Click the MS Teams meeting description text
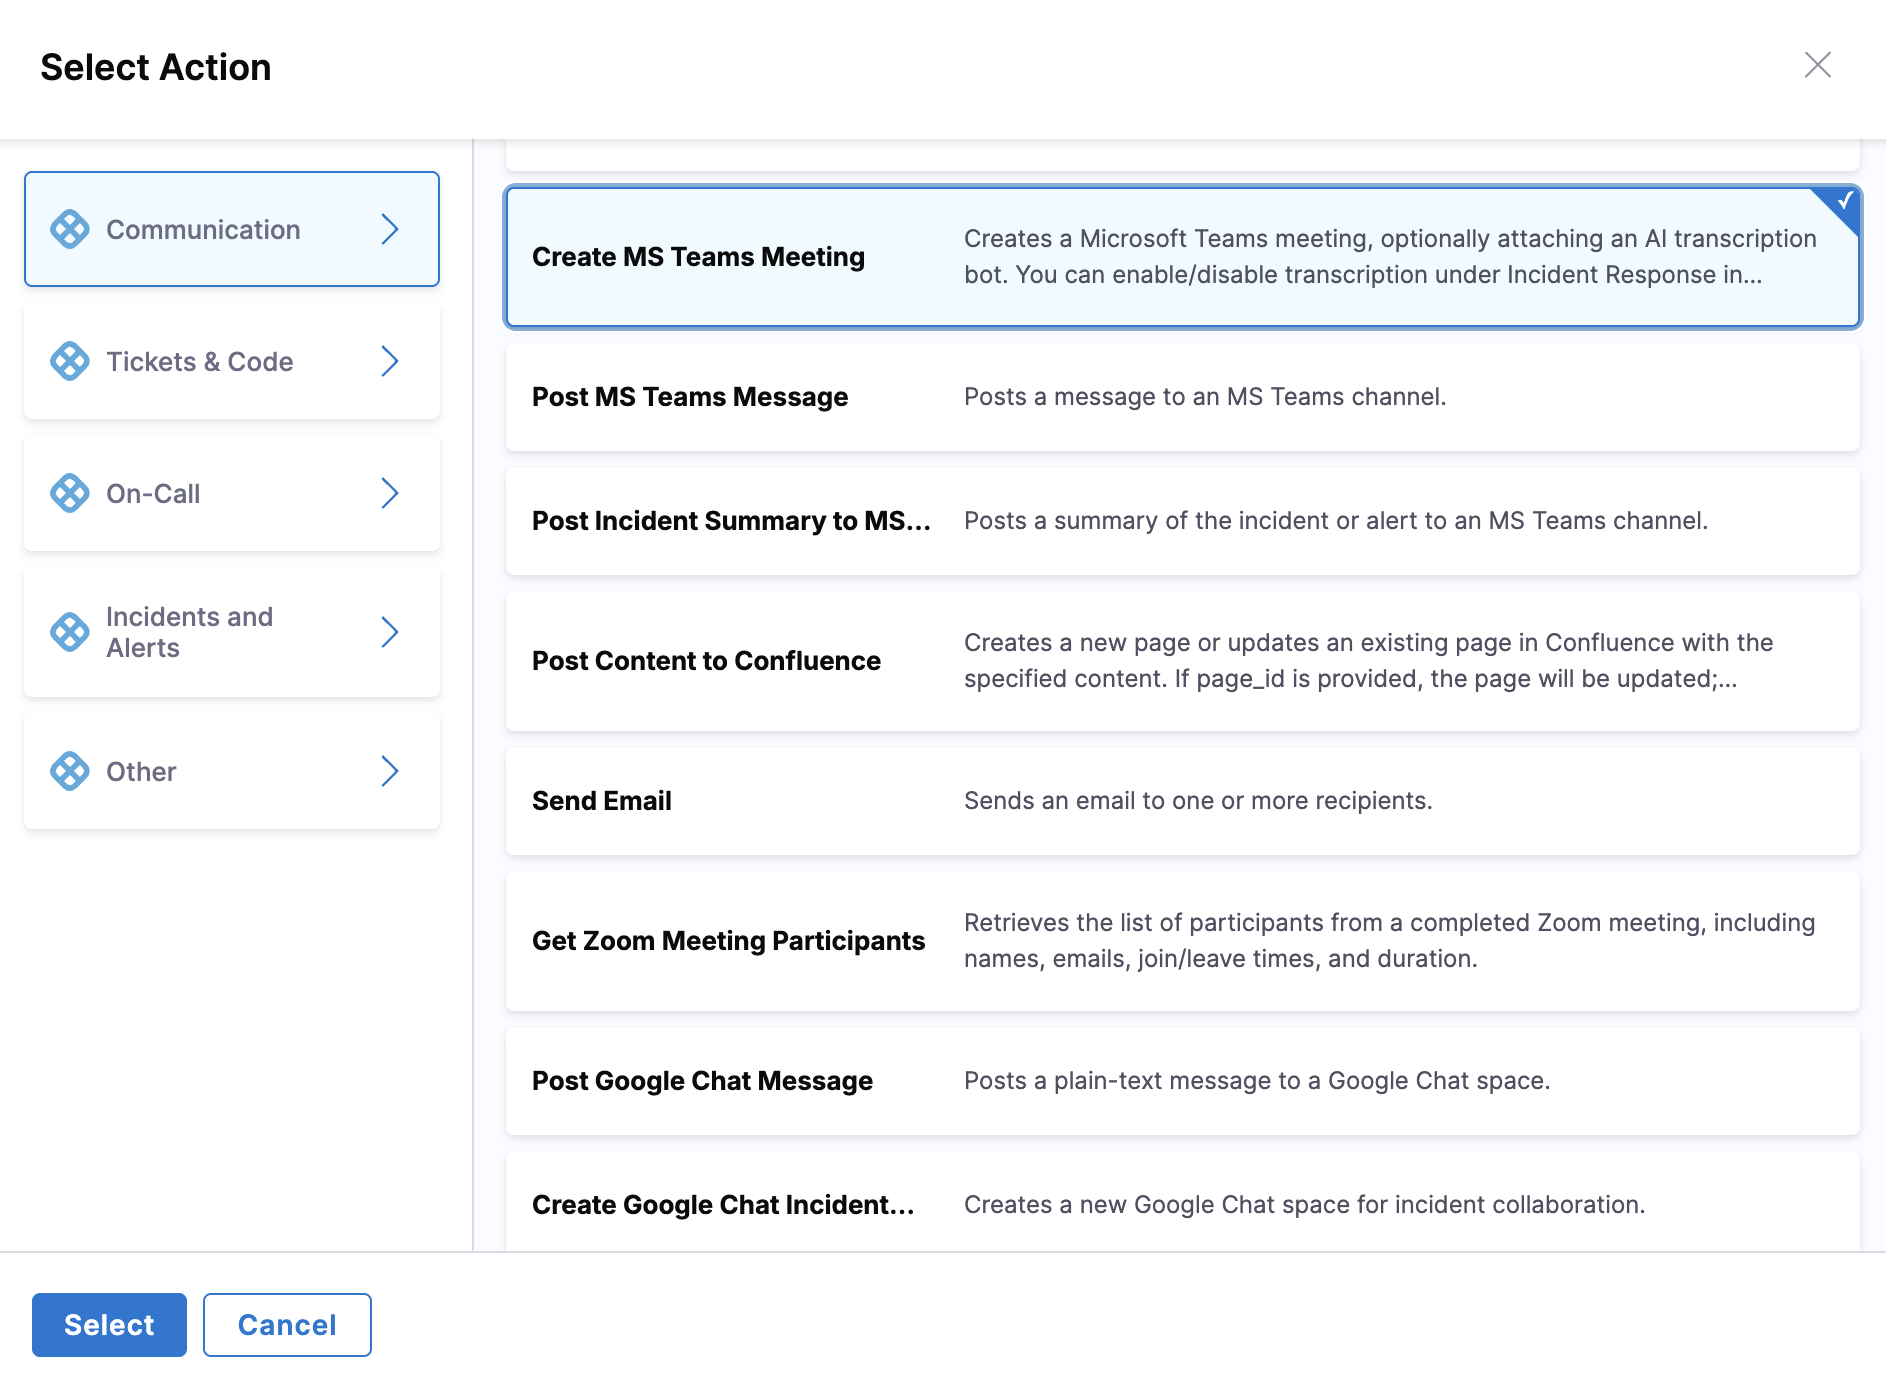The image size is (1886, 1386). click(1390, 257)
